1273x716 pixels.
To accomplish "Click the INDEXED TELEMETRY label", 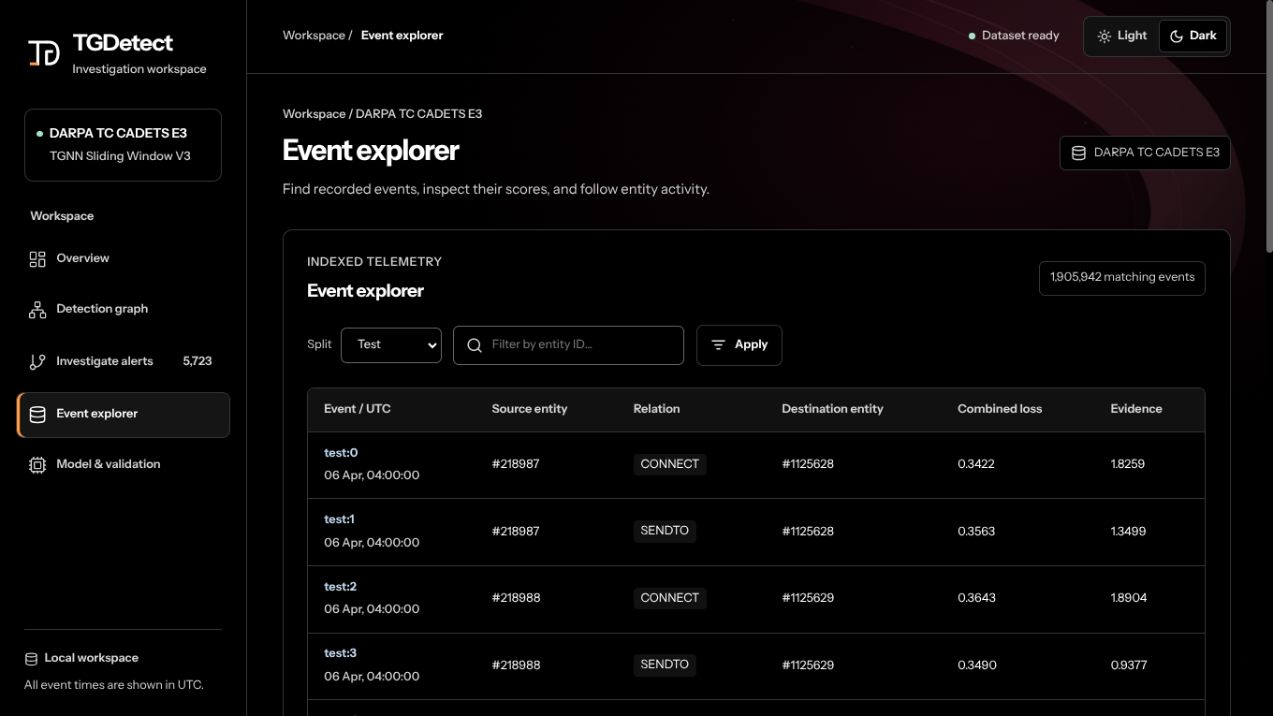I will click(374, 262).
